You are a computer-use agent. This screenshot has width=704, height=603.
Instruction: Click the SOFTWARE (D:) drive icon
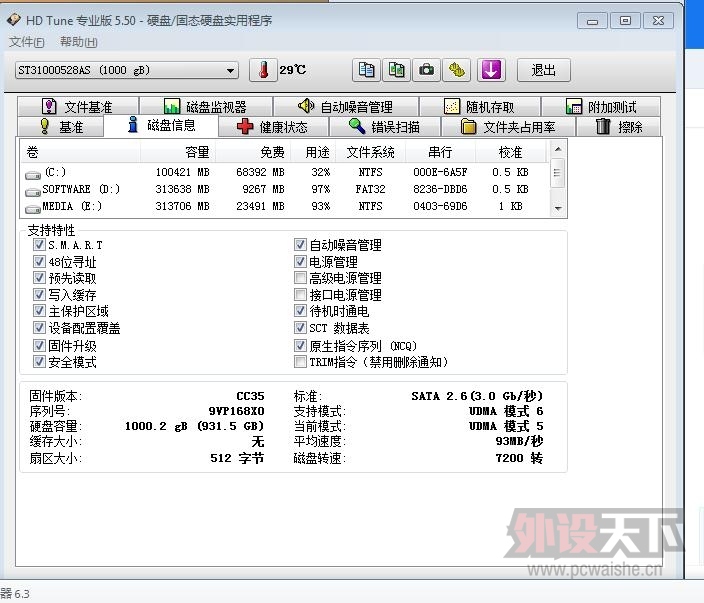tap(33, 192)
